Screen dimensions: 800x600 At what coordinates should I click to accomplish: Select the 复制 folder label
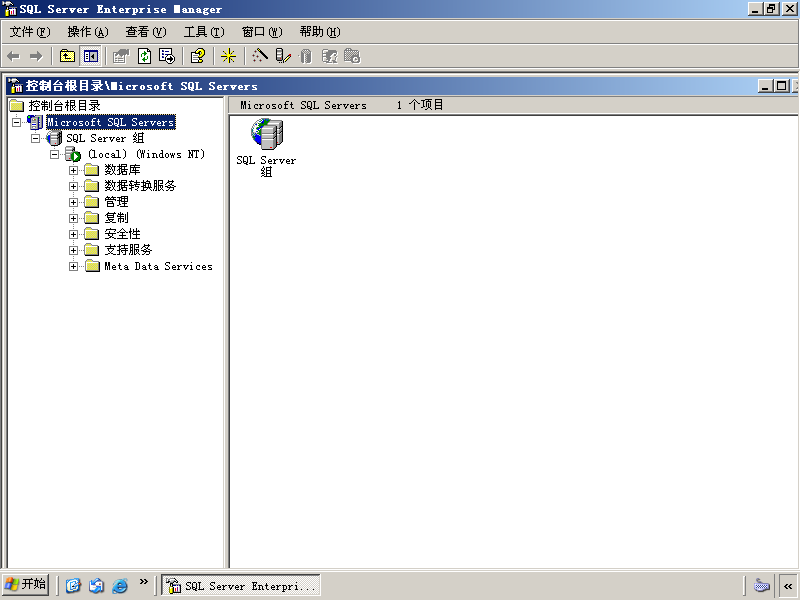[x=116, y=218]
